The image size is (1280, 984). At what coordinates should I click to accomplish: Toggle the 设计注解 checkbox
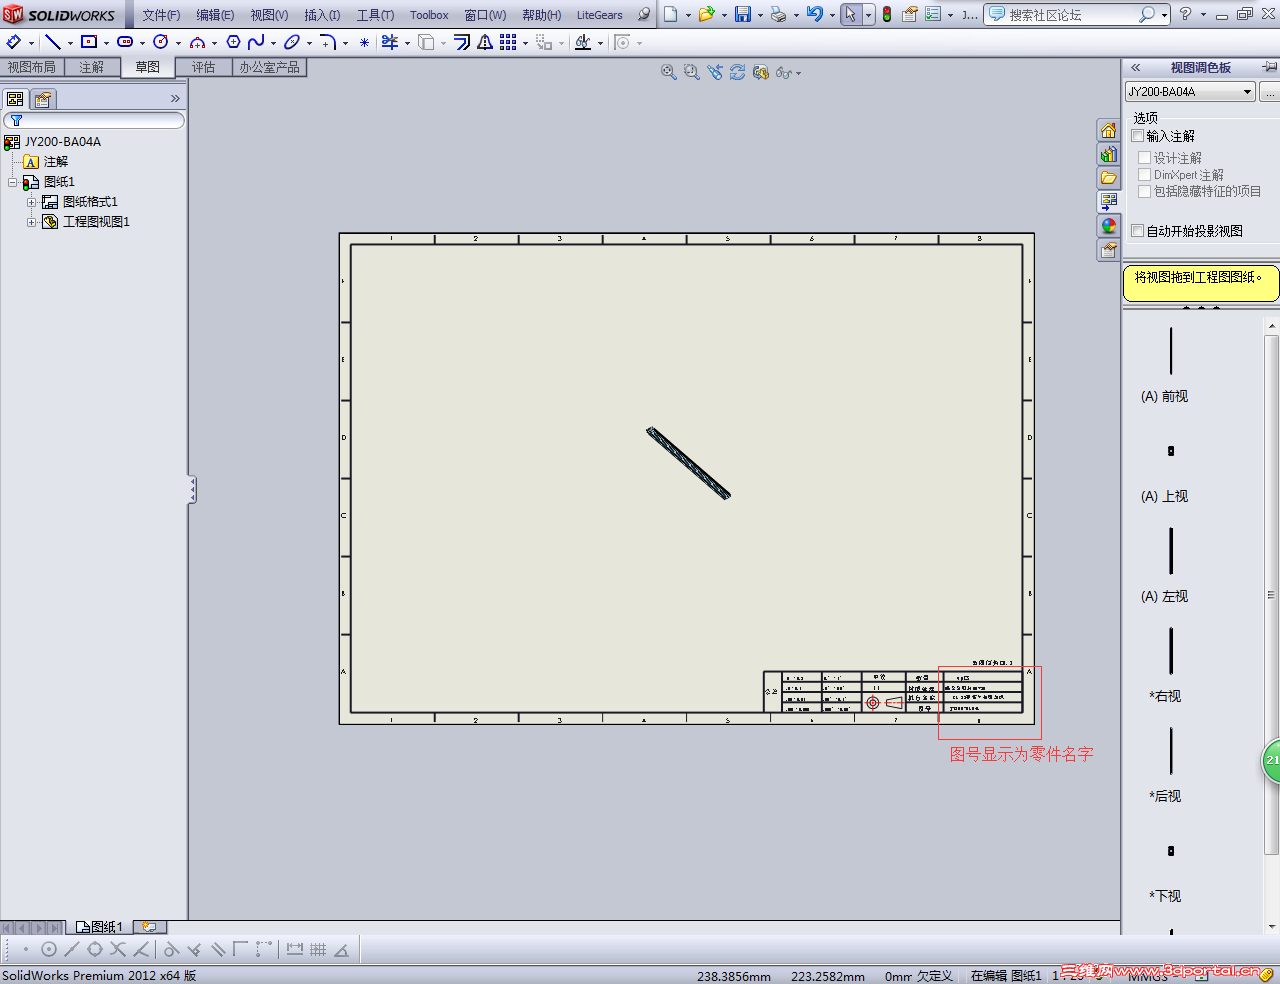pos(1145,158)
